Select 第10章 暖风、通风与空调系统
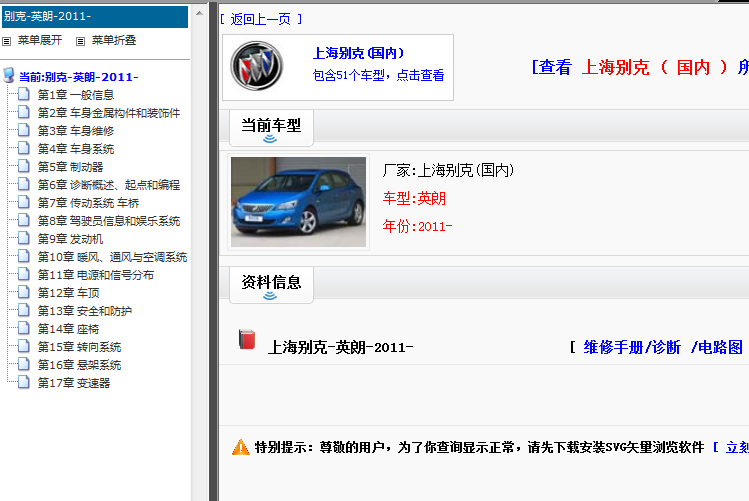 click(112, 257)
